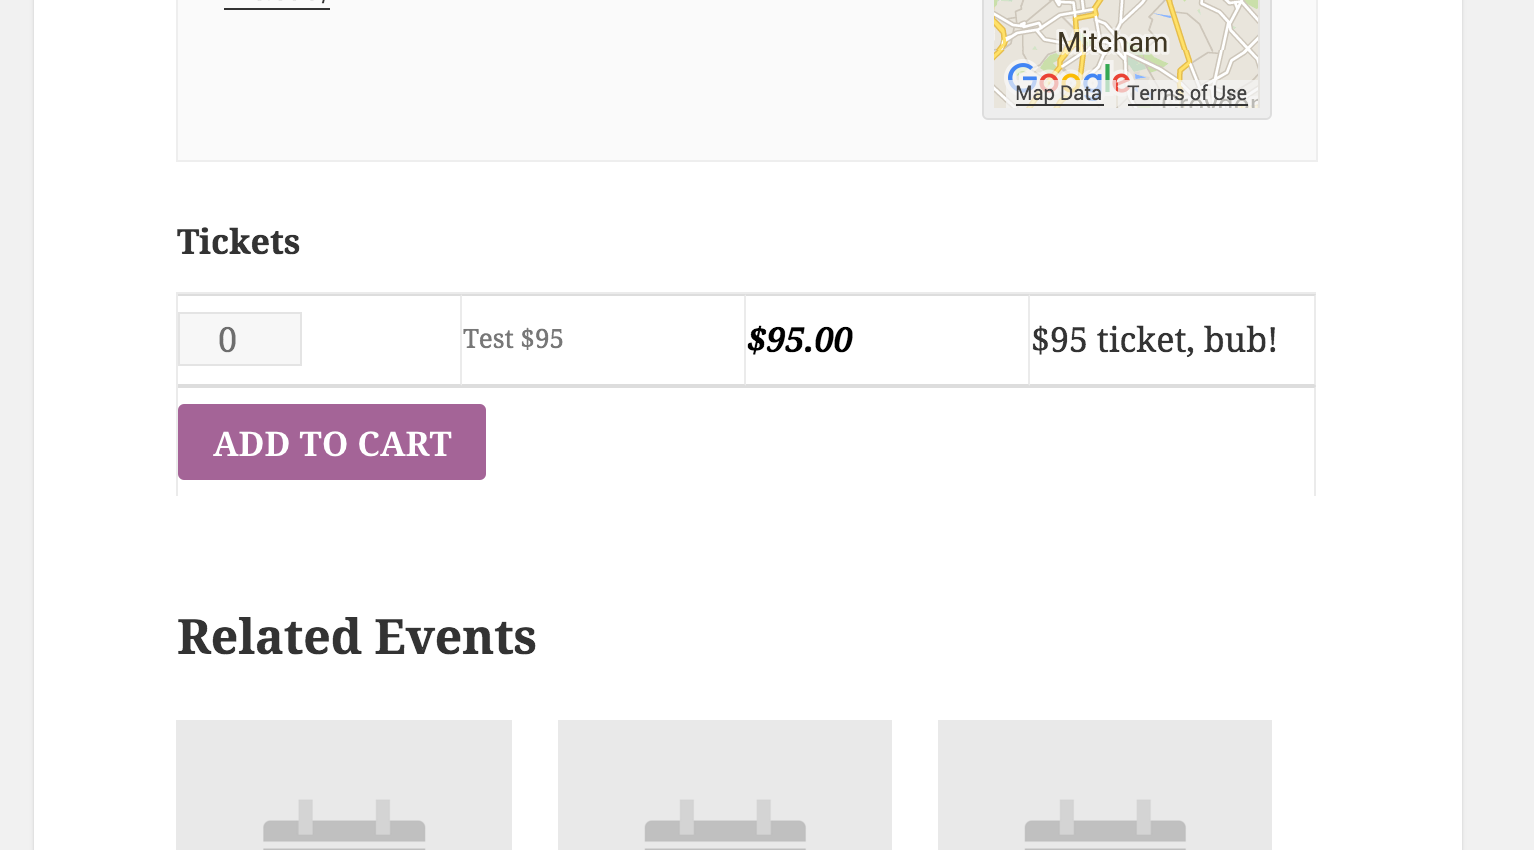Click the middle related event calendar icon
This screenshot has width=1534, height=850.
point(725,824)
